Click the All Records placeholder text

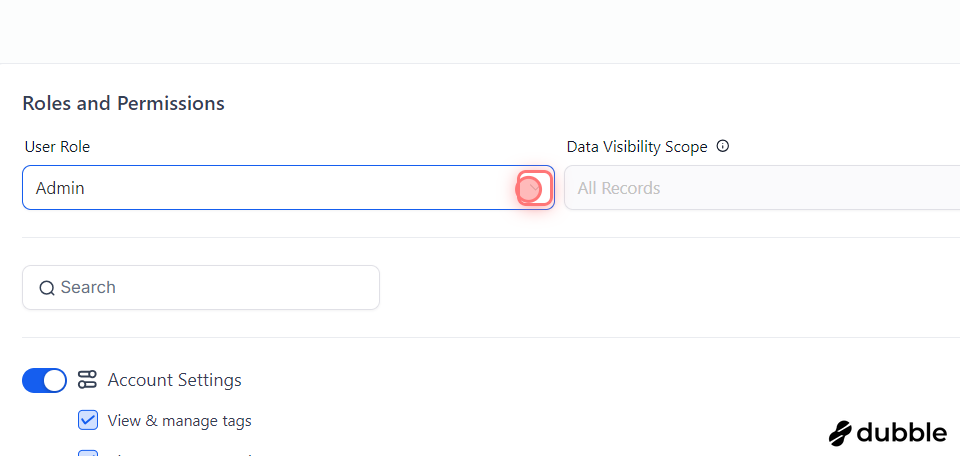[x=619, y=188]
